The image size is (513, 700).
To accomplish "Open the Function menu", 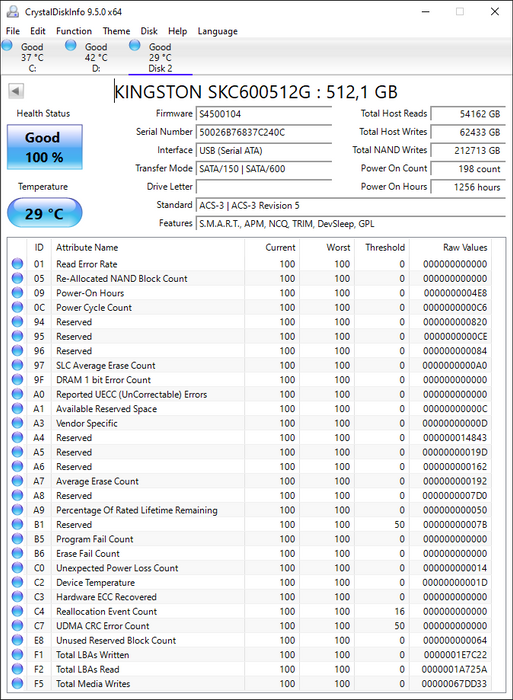I will tap(74, 31).
